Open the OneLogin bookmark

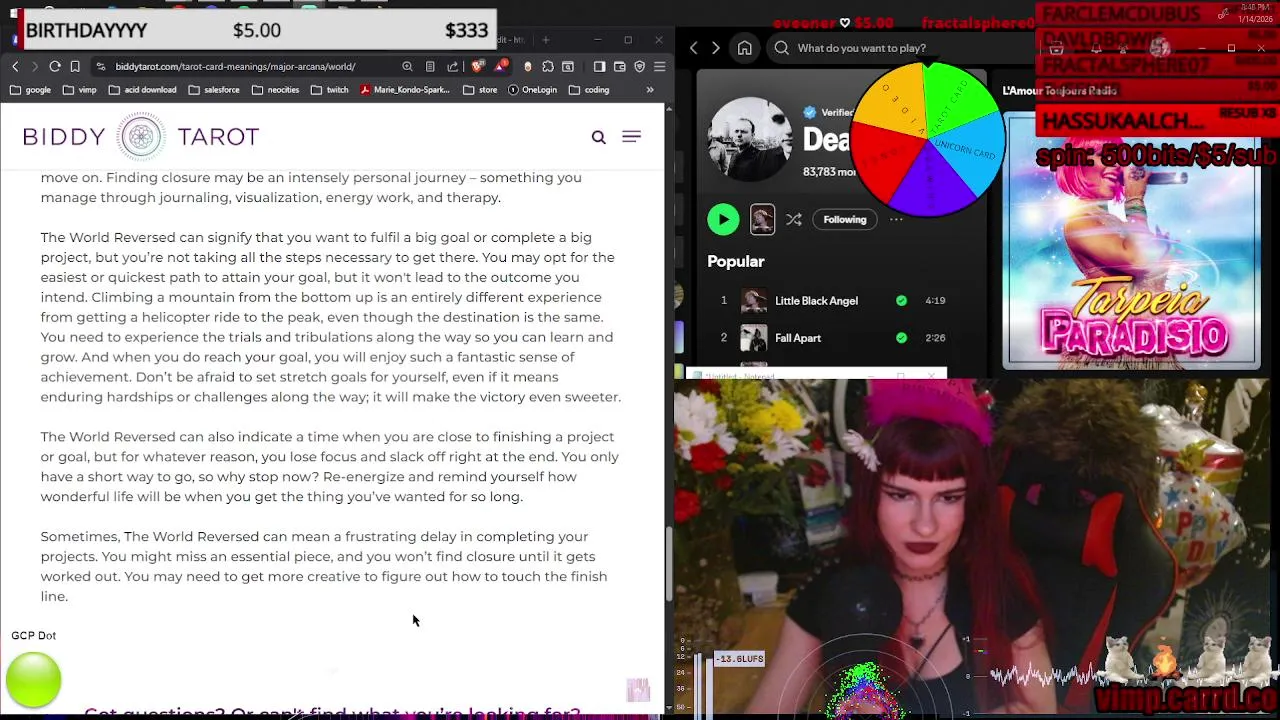pyautogui.click(x=532, y=90)
